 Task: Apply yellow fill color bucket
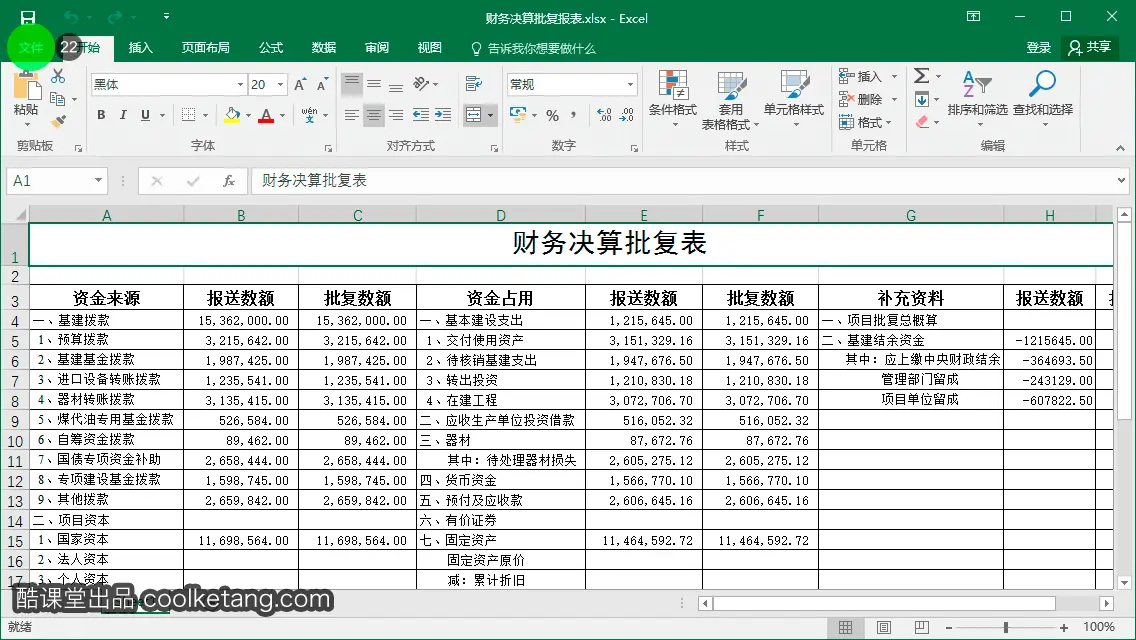(x=232, y=115)
